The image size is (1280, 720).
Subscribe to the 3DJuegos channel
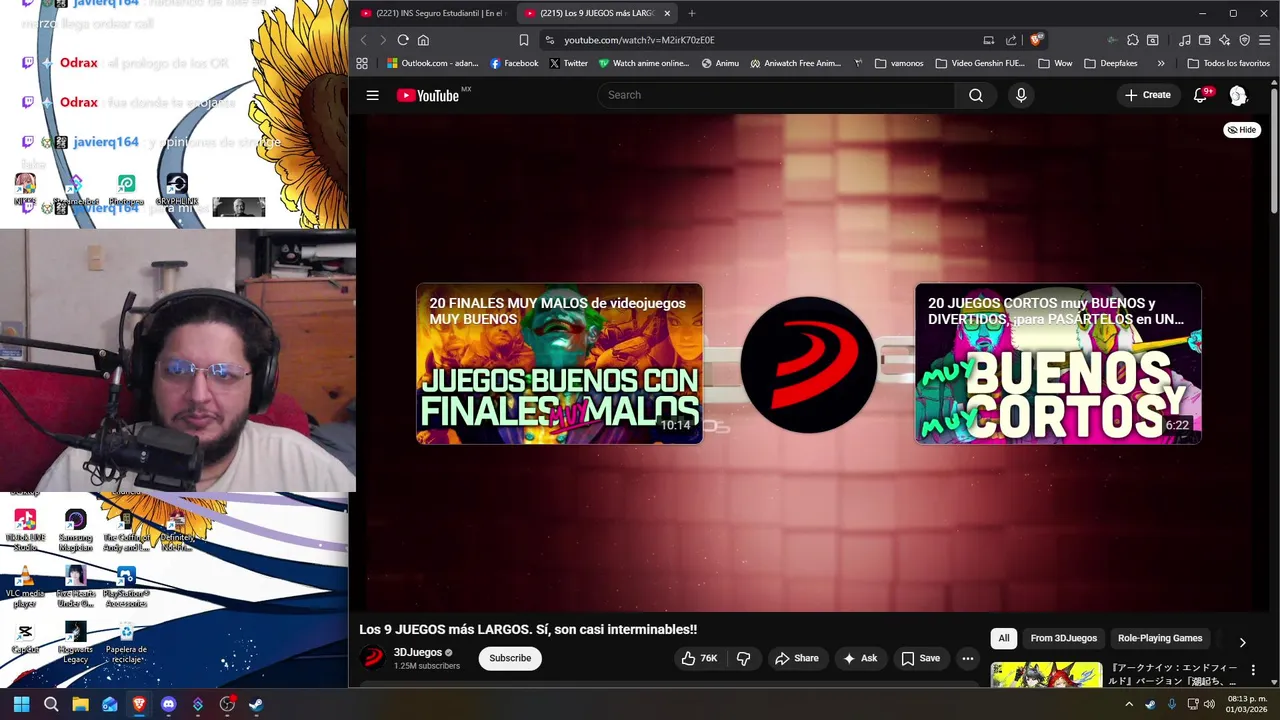point(510,658)
